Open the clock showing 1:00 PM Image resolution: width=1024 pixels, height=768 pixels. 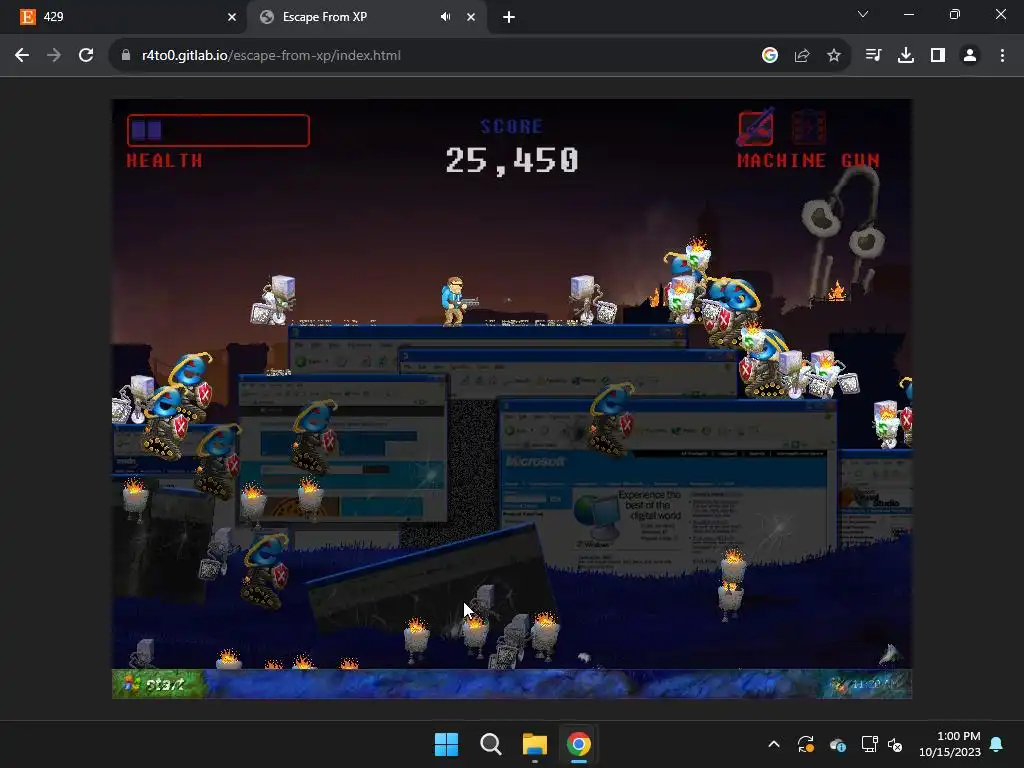(x=950, y=744)
